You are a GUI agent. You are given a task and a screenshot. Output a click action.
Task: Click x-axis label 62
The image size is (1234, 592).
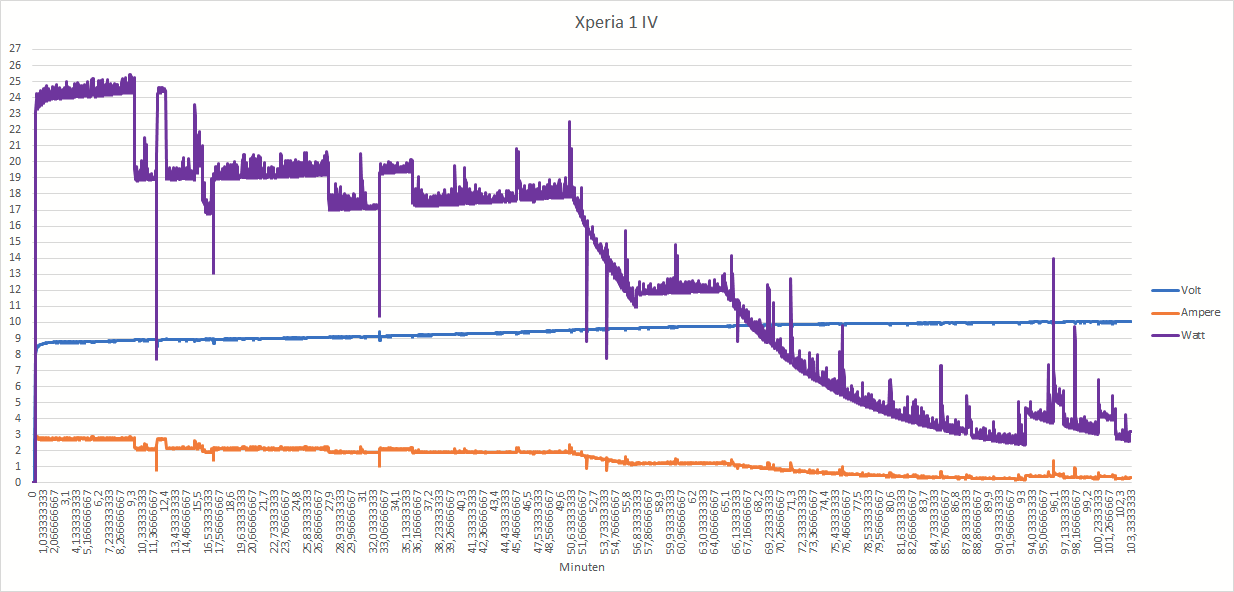point(692,495)
